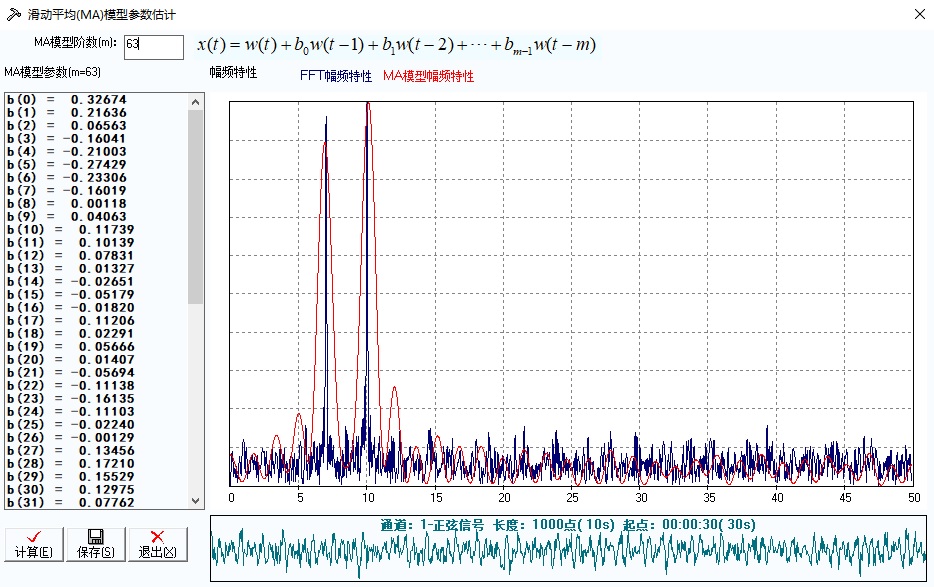Click the x-axis tick label 25
Image resolution: width=934 pixels, height=587 pixels.
(572, 498)
